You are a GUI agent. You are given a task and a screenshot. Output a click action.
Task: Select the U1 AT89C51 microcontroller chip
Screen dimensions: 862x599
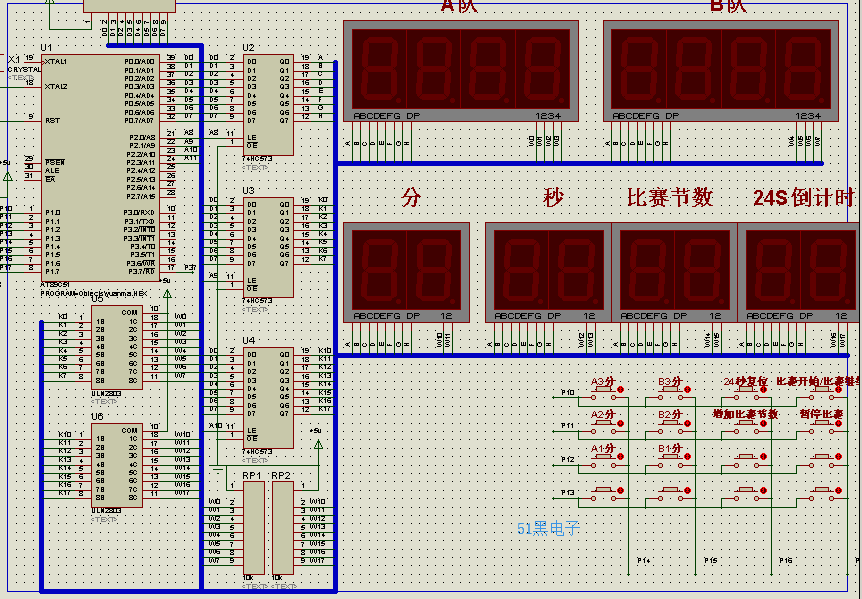pos(101,168)
